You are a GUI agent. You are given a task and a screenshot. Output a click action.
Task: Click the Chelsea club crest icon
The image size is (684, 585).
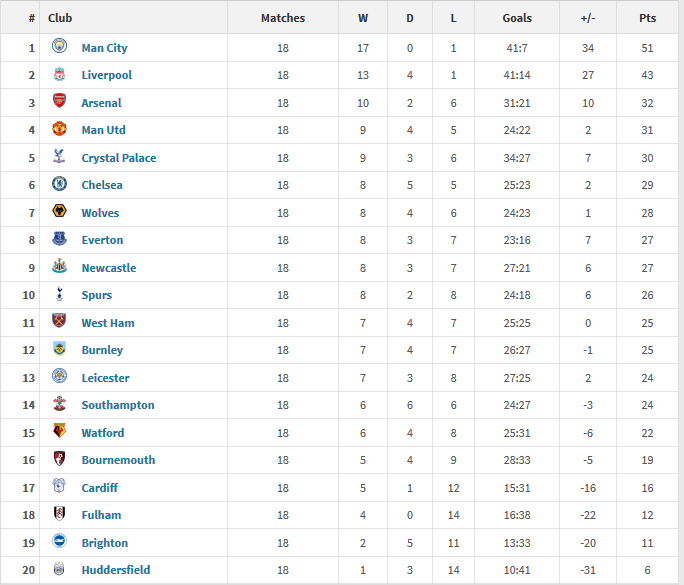[59, 185]
